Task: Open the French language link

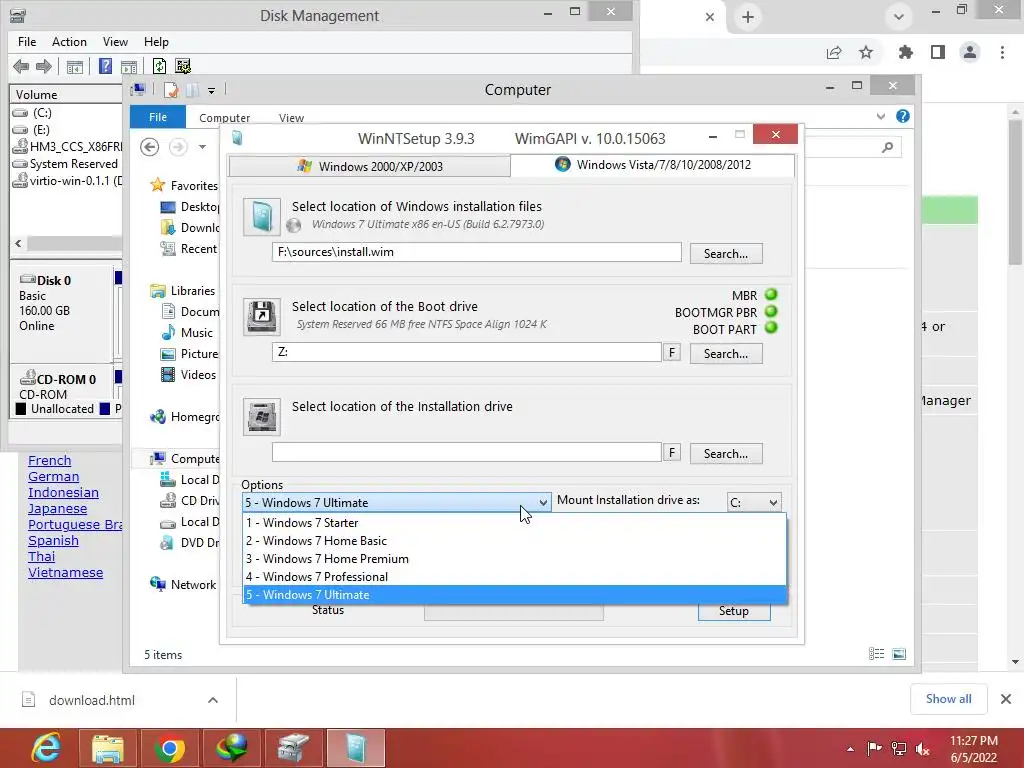Action: click(50, 460)
